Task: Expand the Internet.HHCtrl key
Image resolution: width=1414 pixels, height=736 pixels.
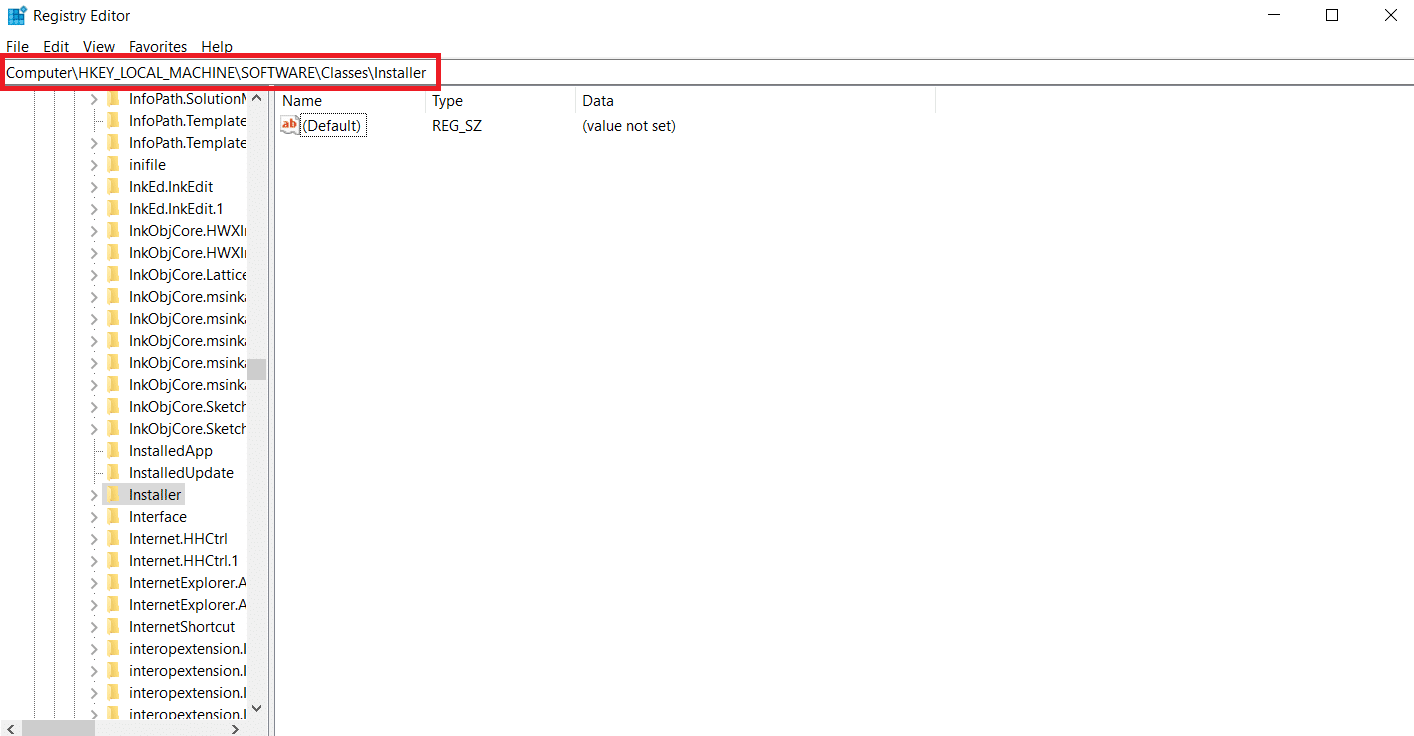Action: (94, 538)
